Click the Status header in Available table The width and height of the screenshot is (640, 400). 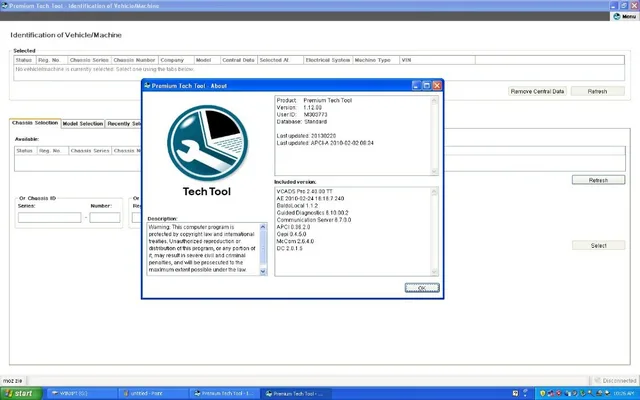pyautogui.click(x=25, y=151)
